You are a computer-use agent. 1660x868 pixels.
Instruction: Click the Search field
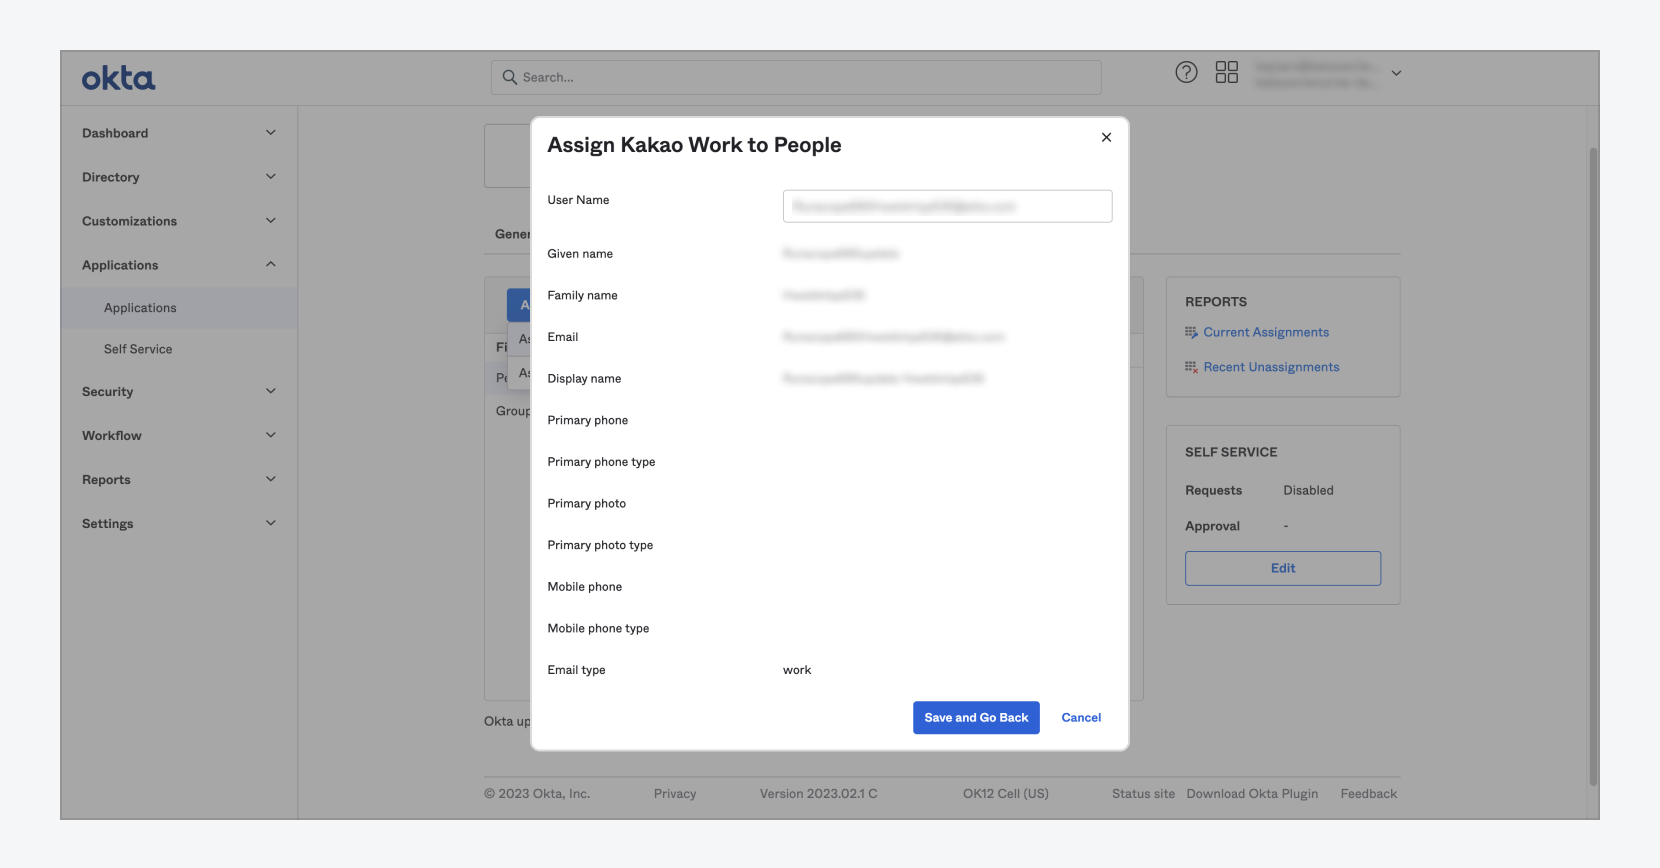[796, 77]
